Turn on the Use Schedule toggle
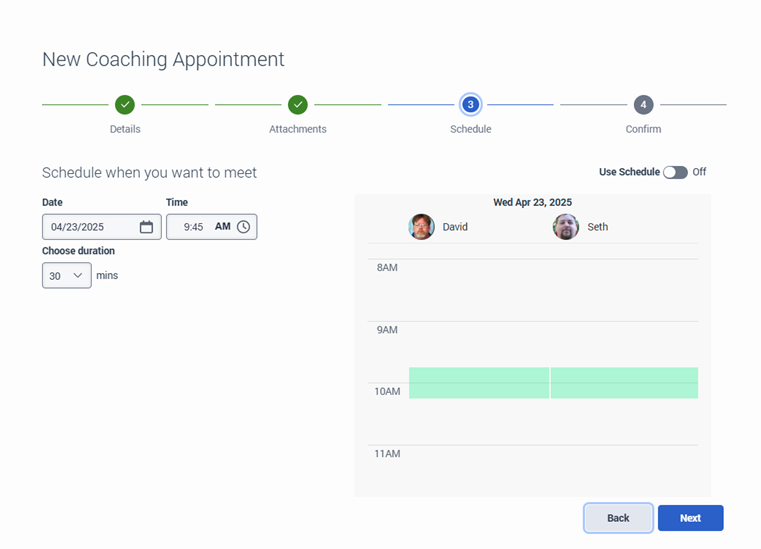The image size is (761, 549). 675,172
